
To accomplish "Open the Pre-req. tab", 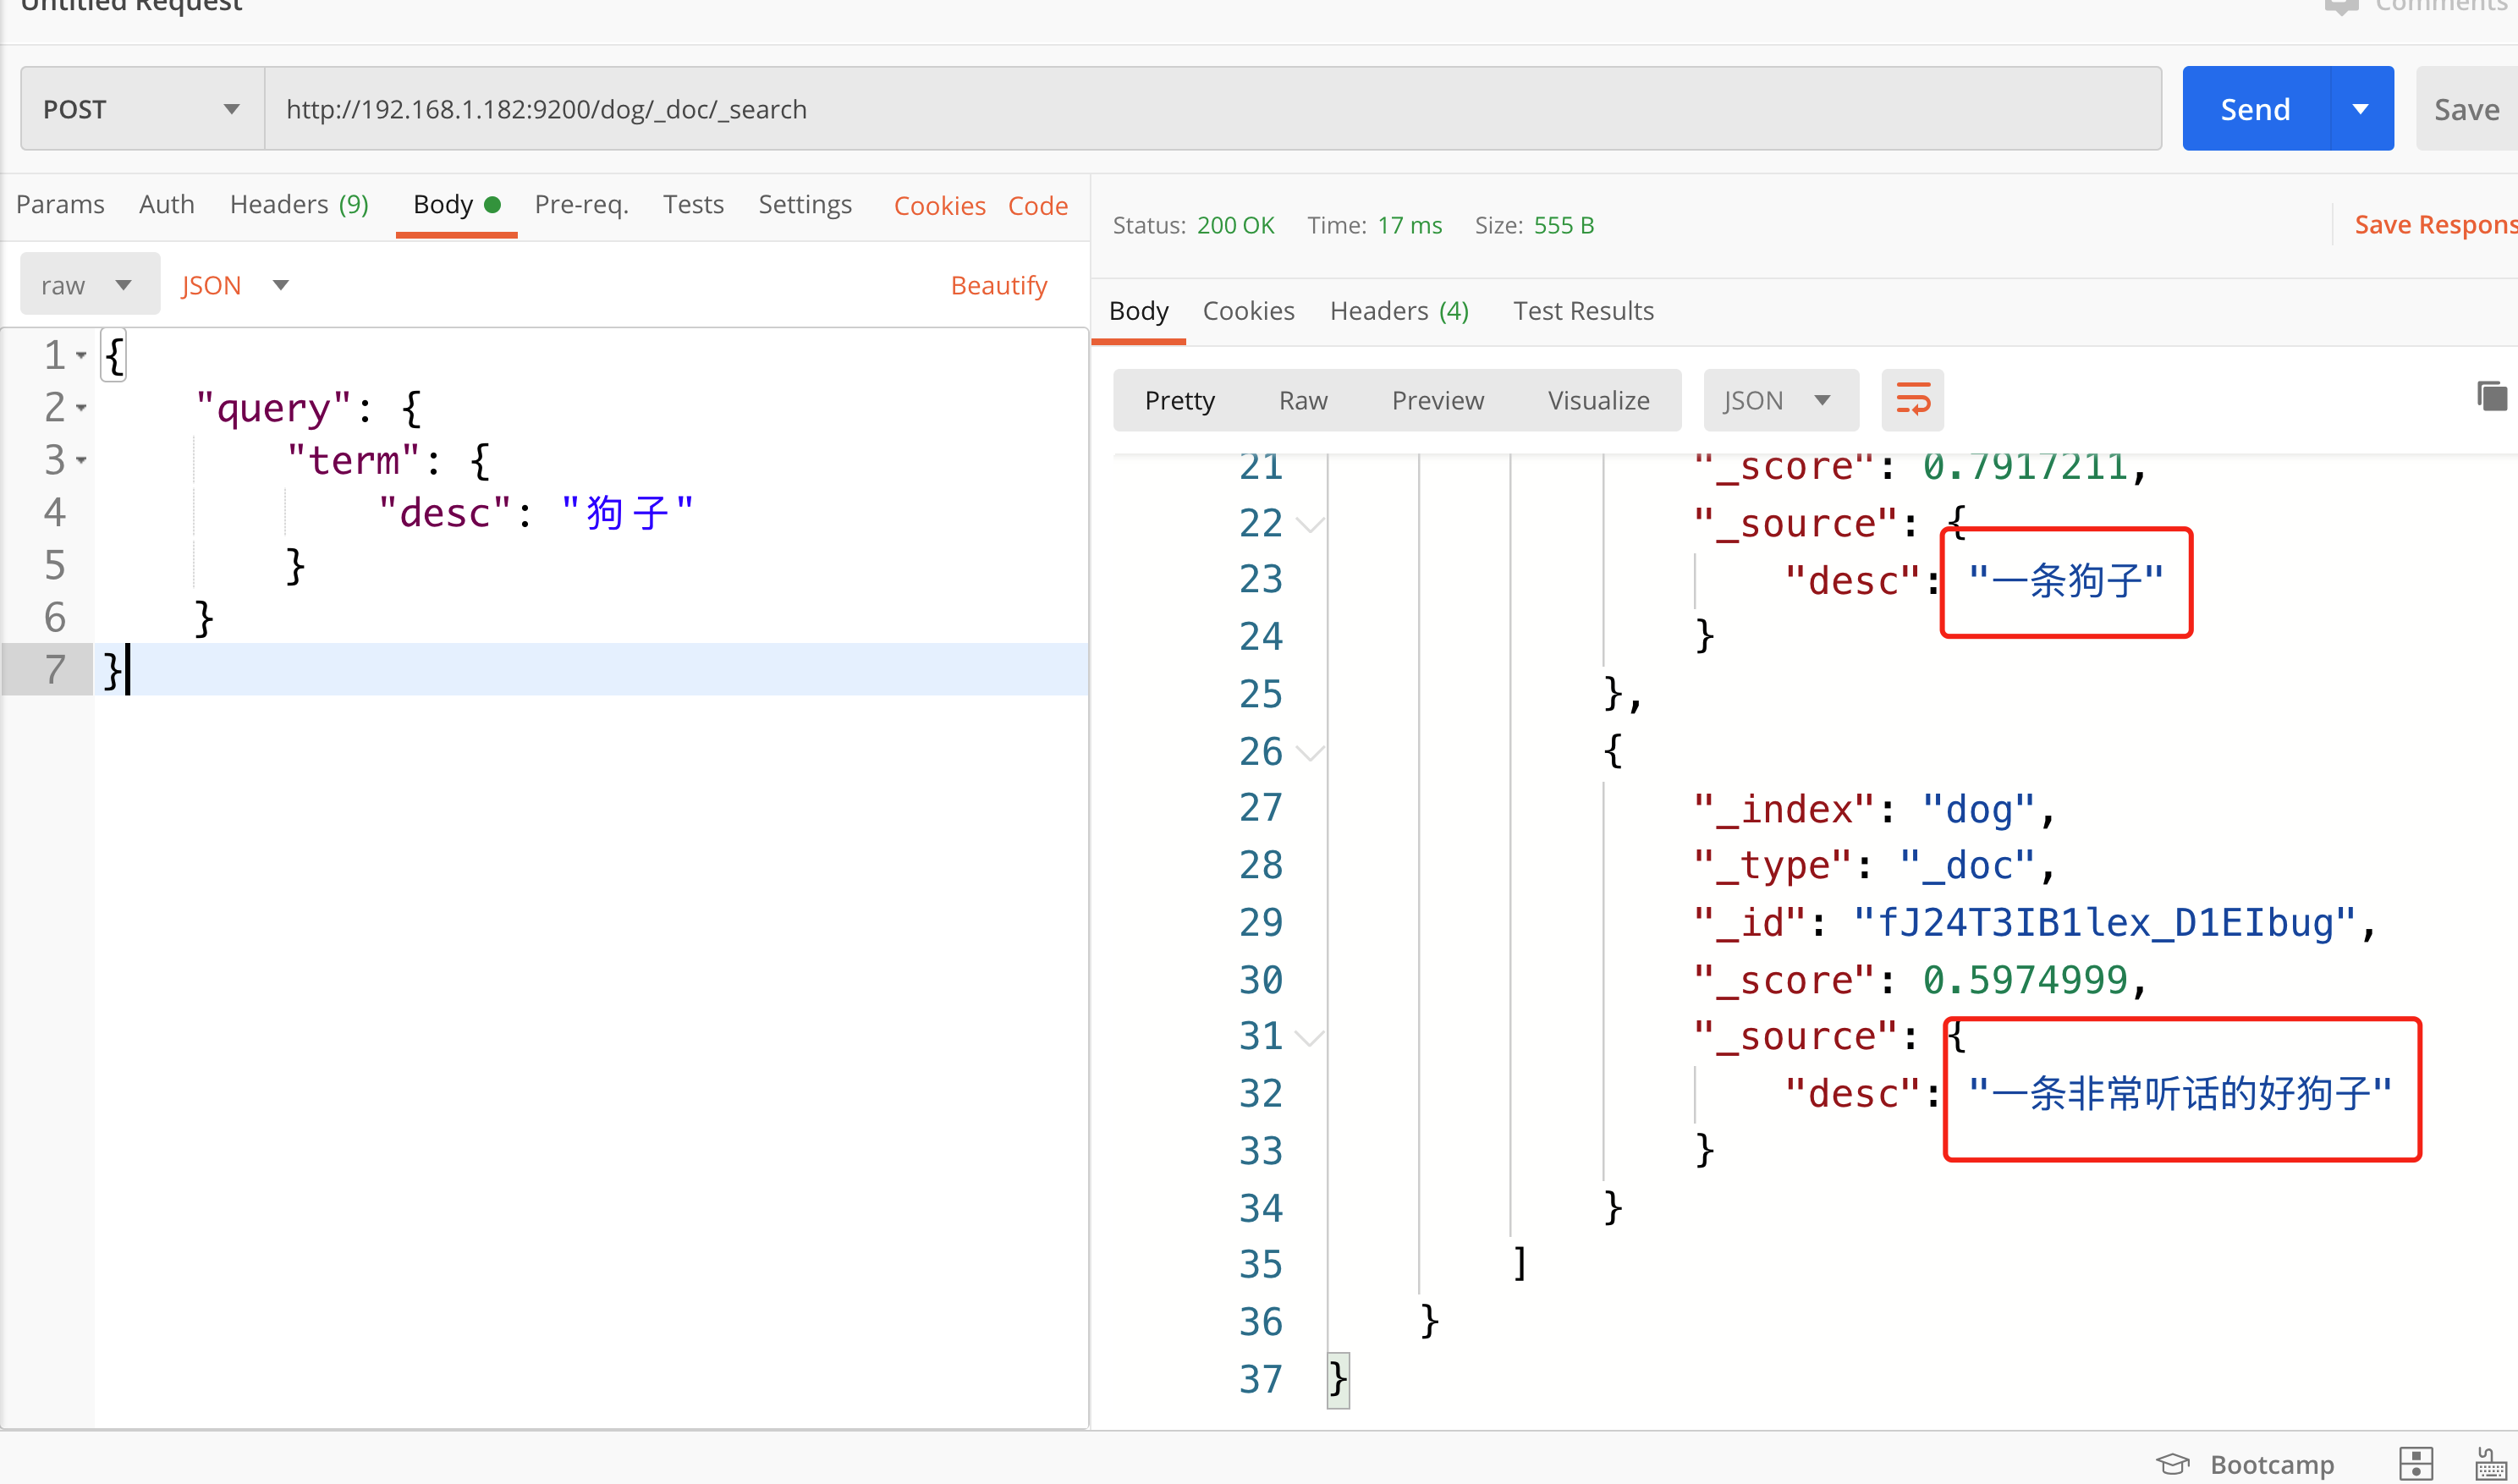I will 581,205.
